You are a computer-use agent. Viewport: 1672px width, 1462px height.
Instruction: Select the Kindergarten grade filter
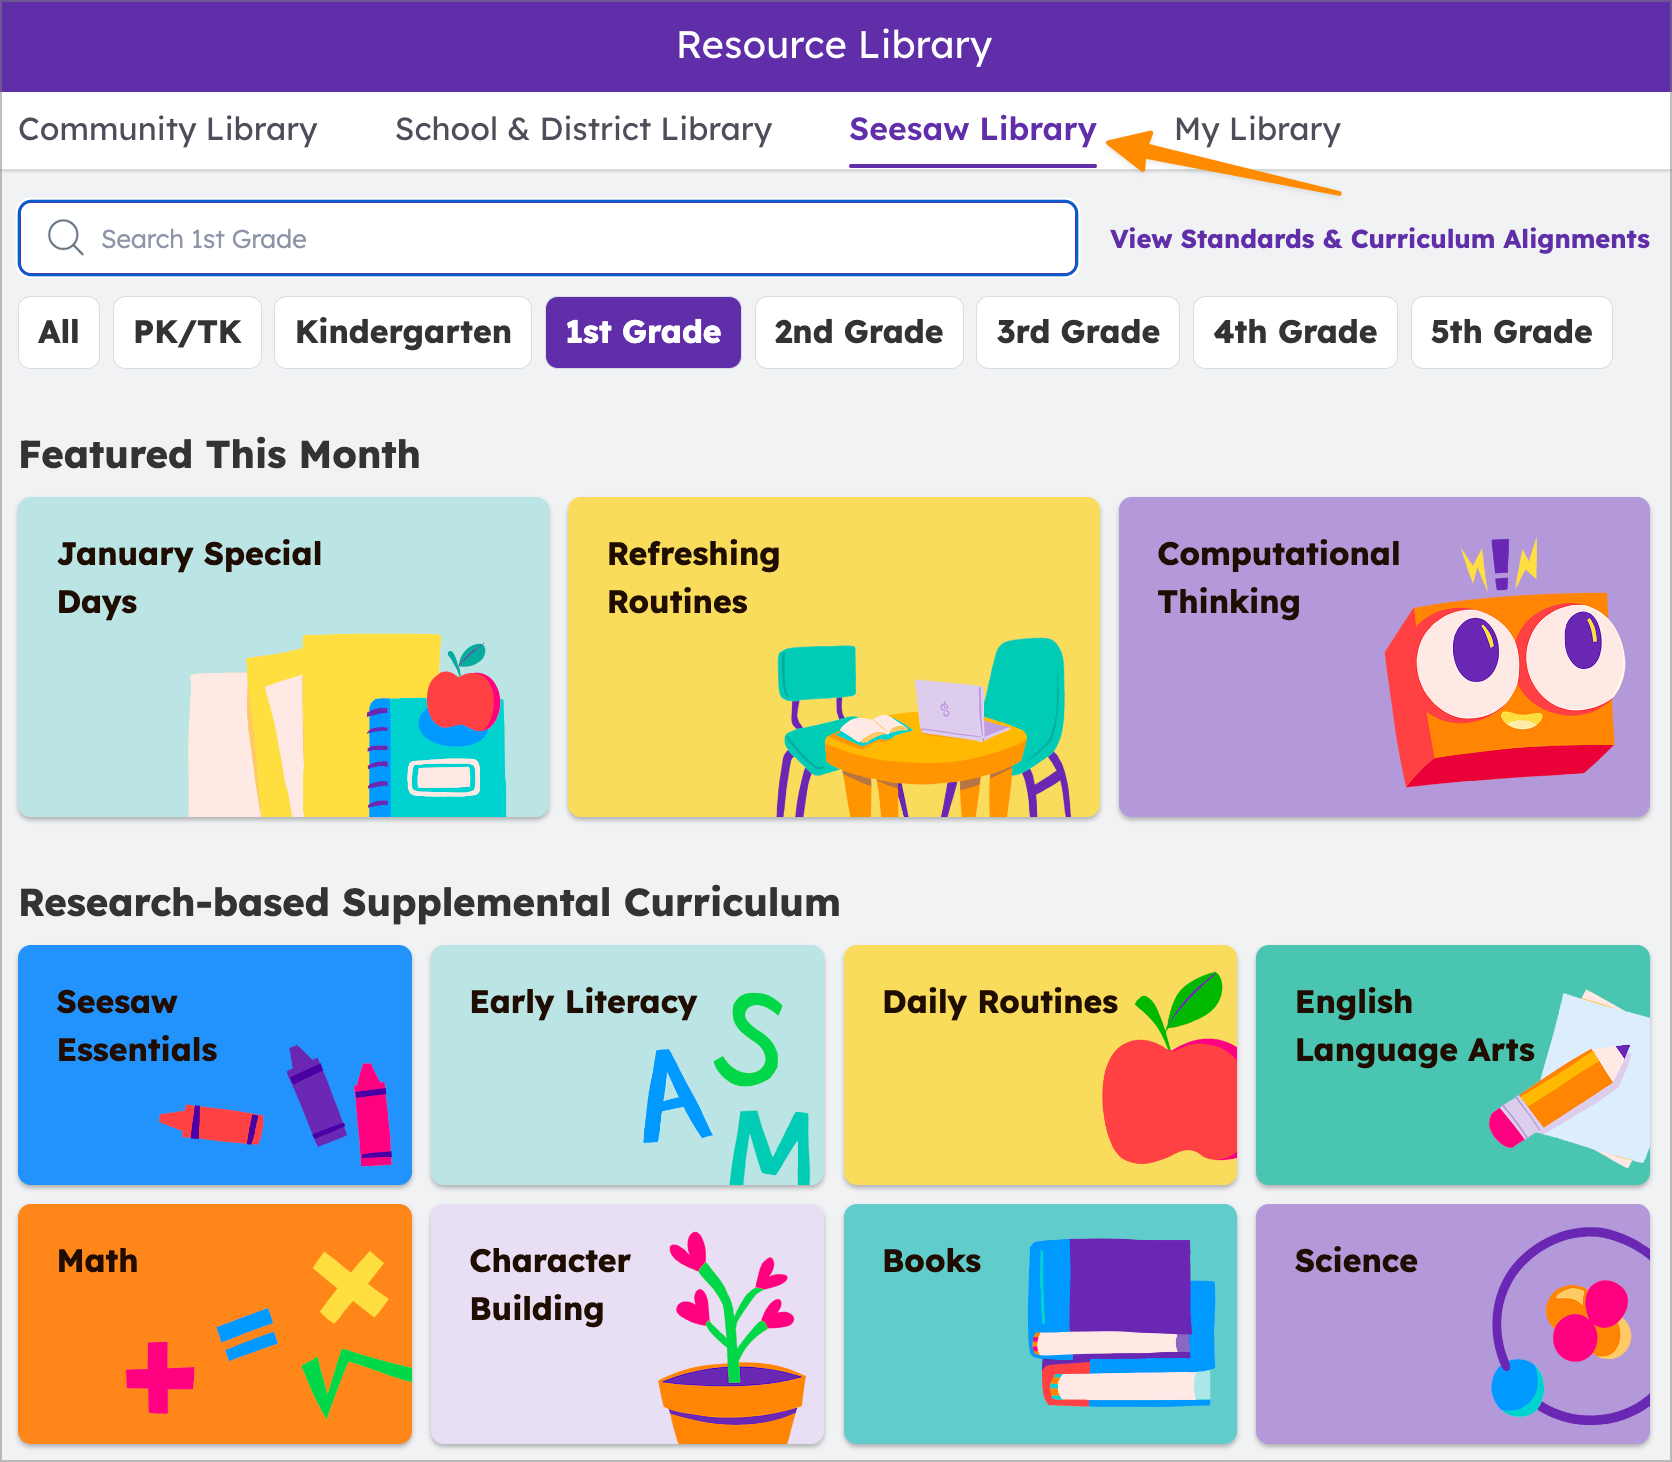tap(402, 332)
